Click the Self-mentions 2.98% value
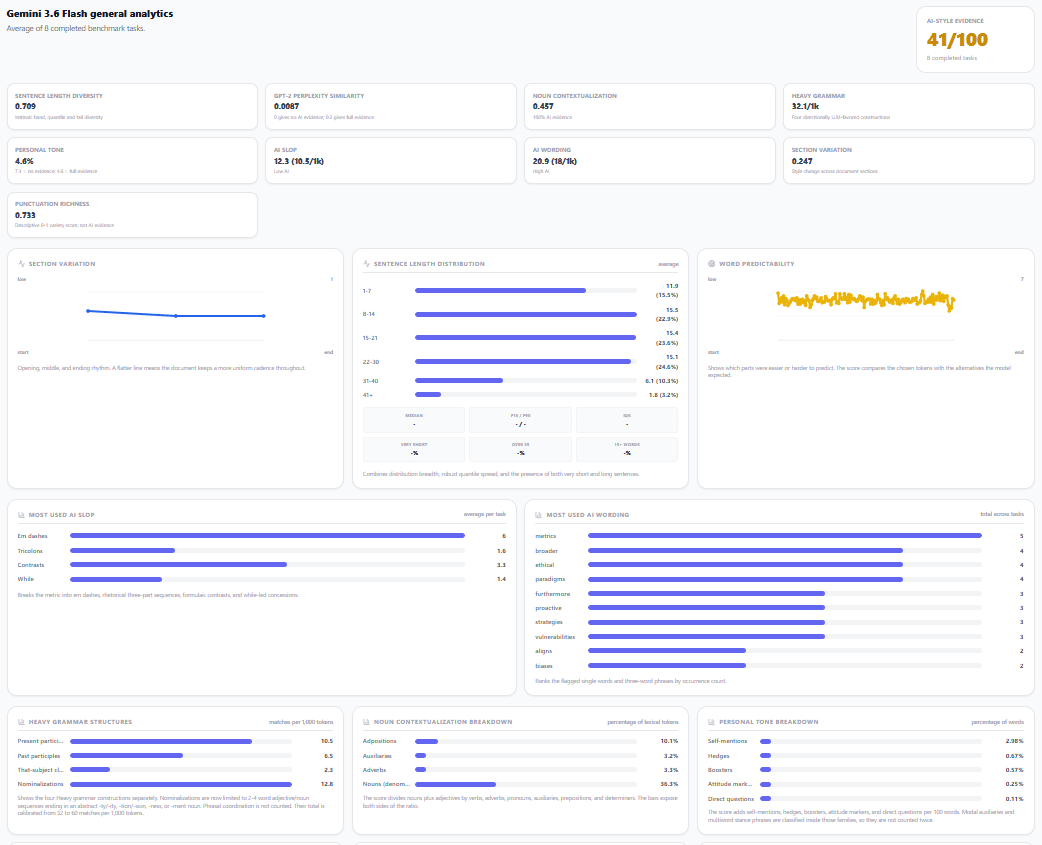The width and height of the screenshot is (1042, 845). [1015, 741]
